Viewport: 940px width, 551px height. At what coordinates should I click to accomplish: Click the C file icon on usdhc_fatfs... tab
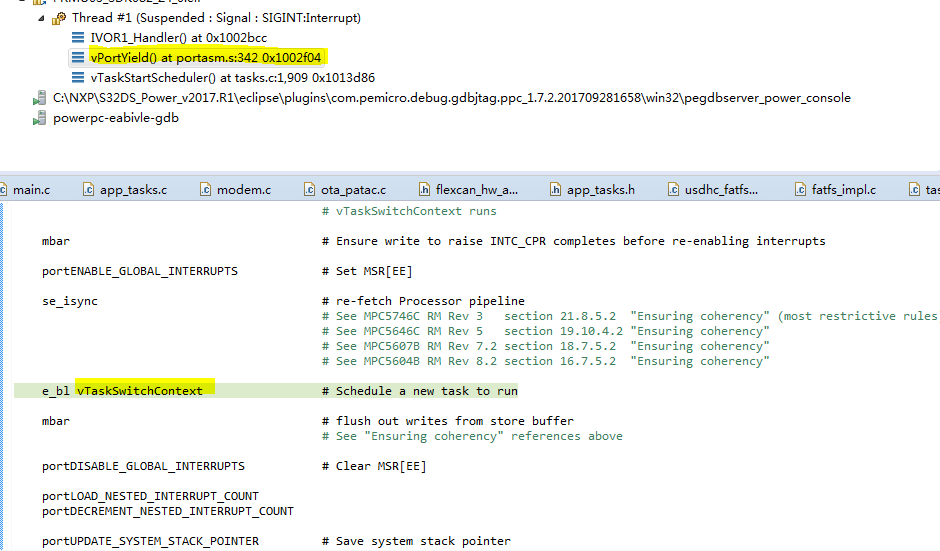673,190
